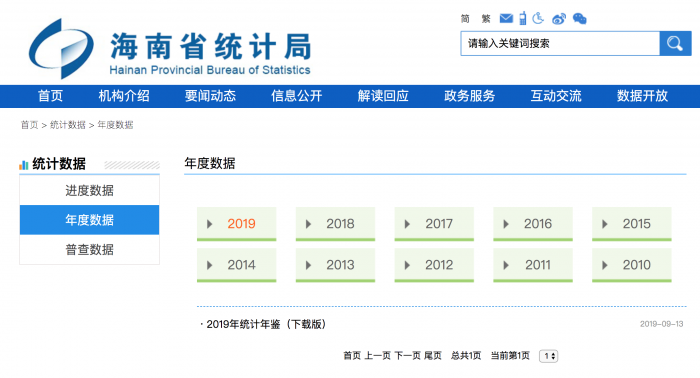Screen dimensions: 700x378
Task: Click the keyword search input field
Action: (x=560, y=43)
